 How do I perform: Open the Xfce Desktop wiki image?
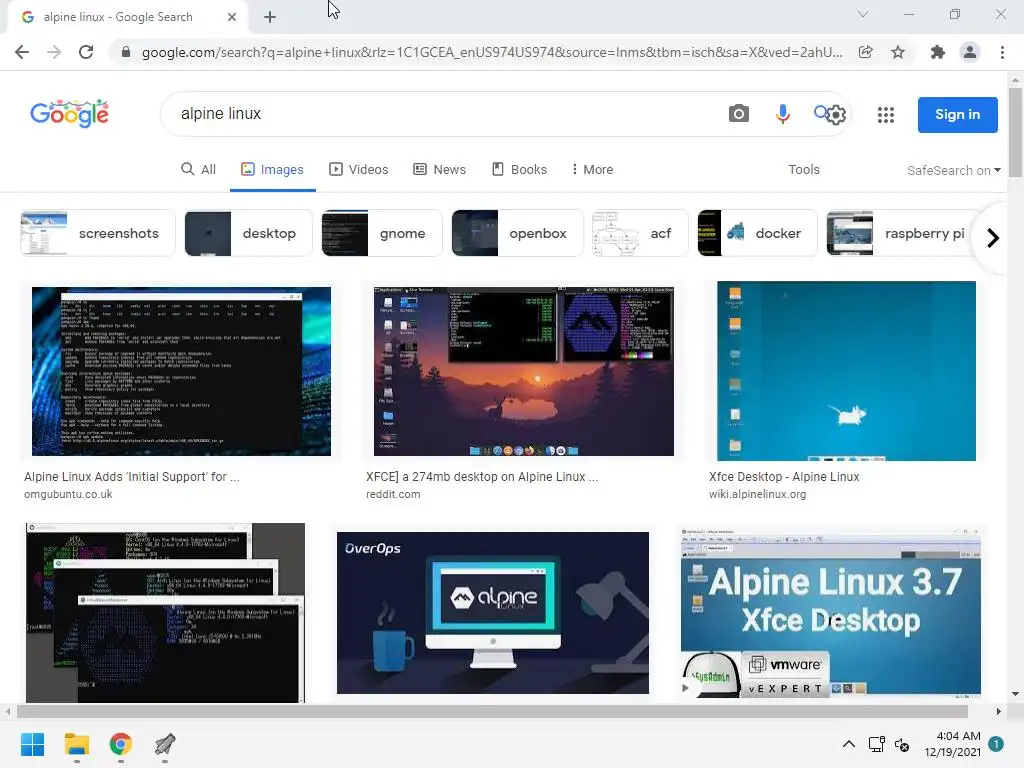846,371
